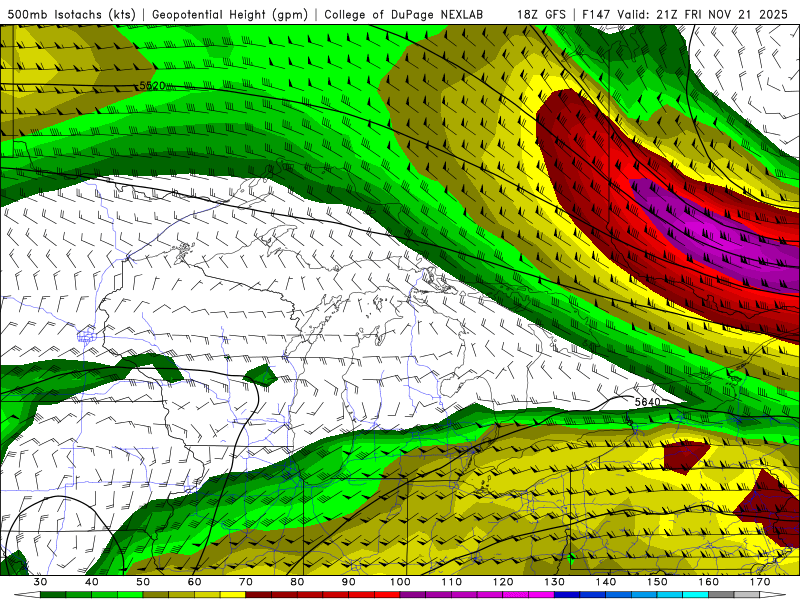Click the dark blue swatch right of 130

pos(567,595)
